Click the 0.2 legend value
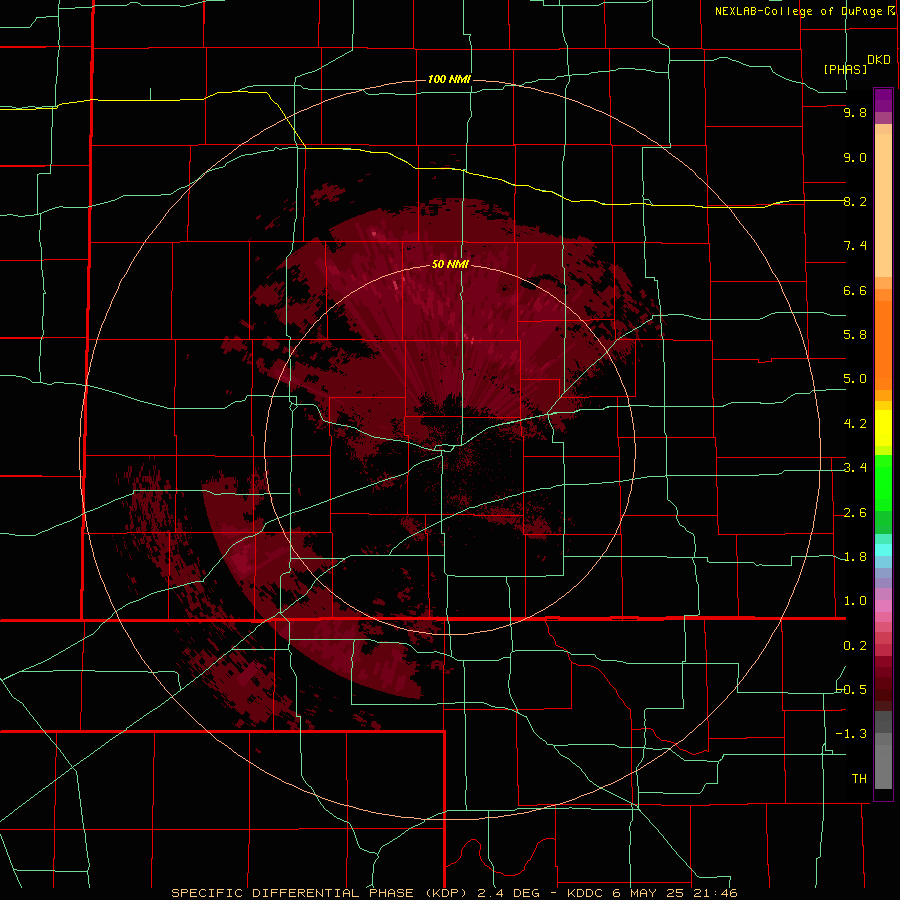This screenshot has height=900, width=900. [855, 646]
